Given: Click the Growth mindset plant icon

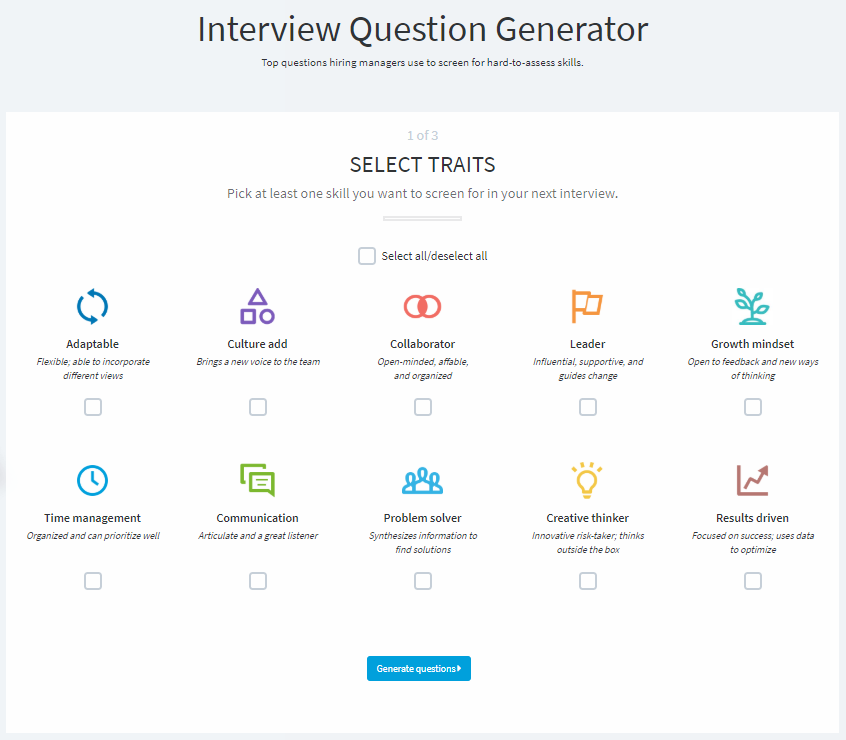Looking at the screenshot, I should tap(752, 306).
